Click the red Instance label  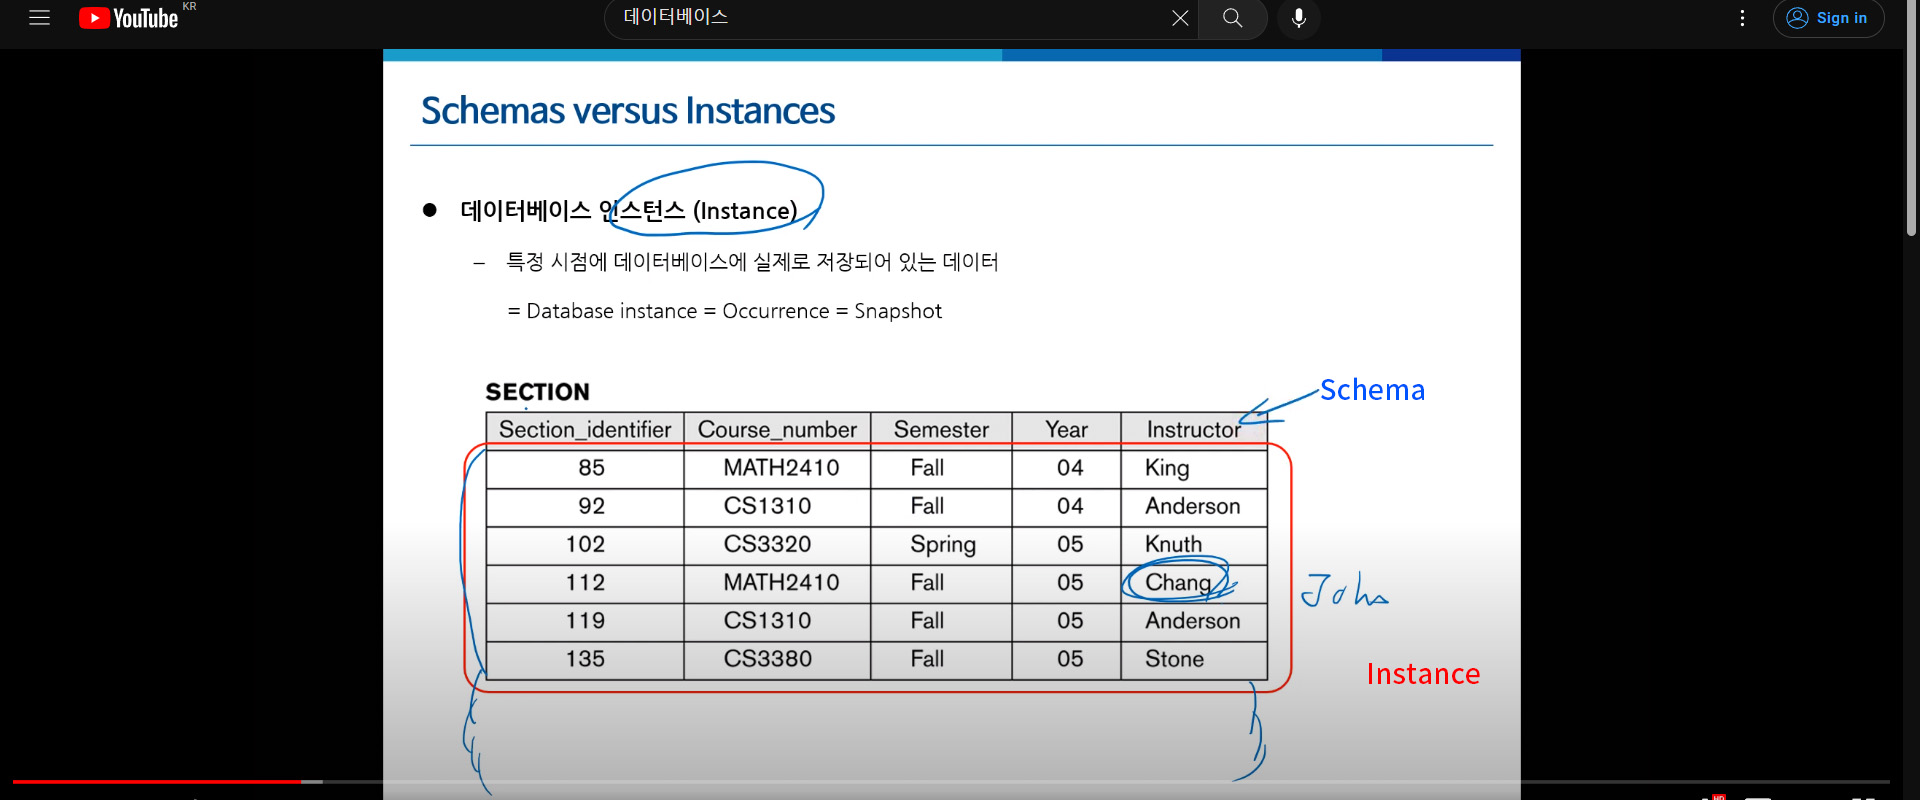1423,674
